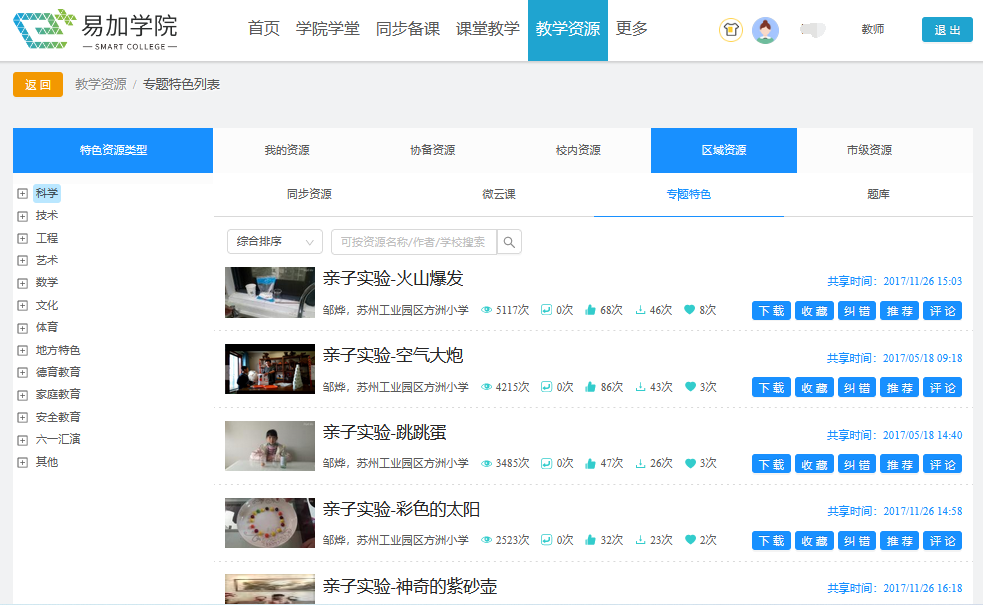
Task: Click download count icon for 亲子实验-跳跳蛋
Action: click(x=641, y=463)
